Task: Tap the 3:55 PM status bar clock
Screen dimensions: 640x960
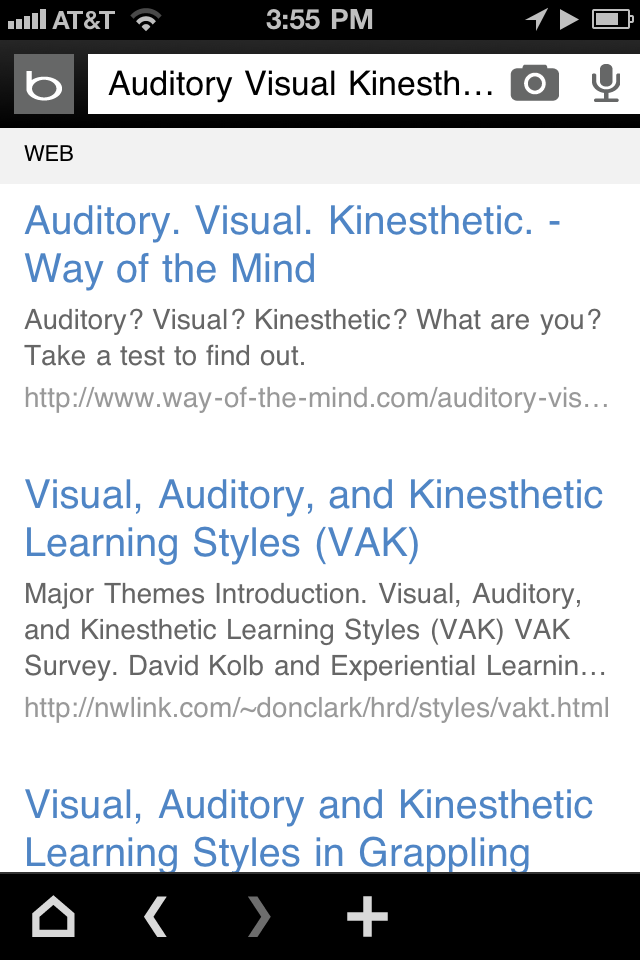Action: 320,19
